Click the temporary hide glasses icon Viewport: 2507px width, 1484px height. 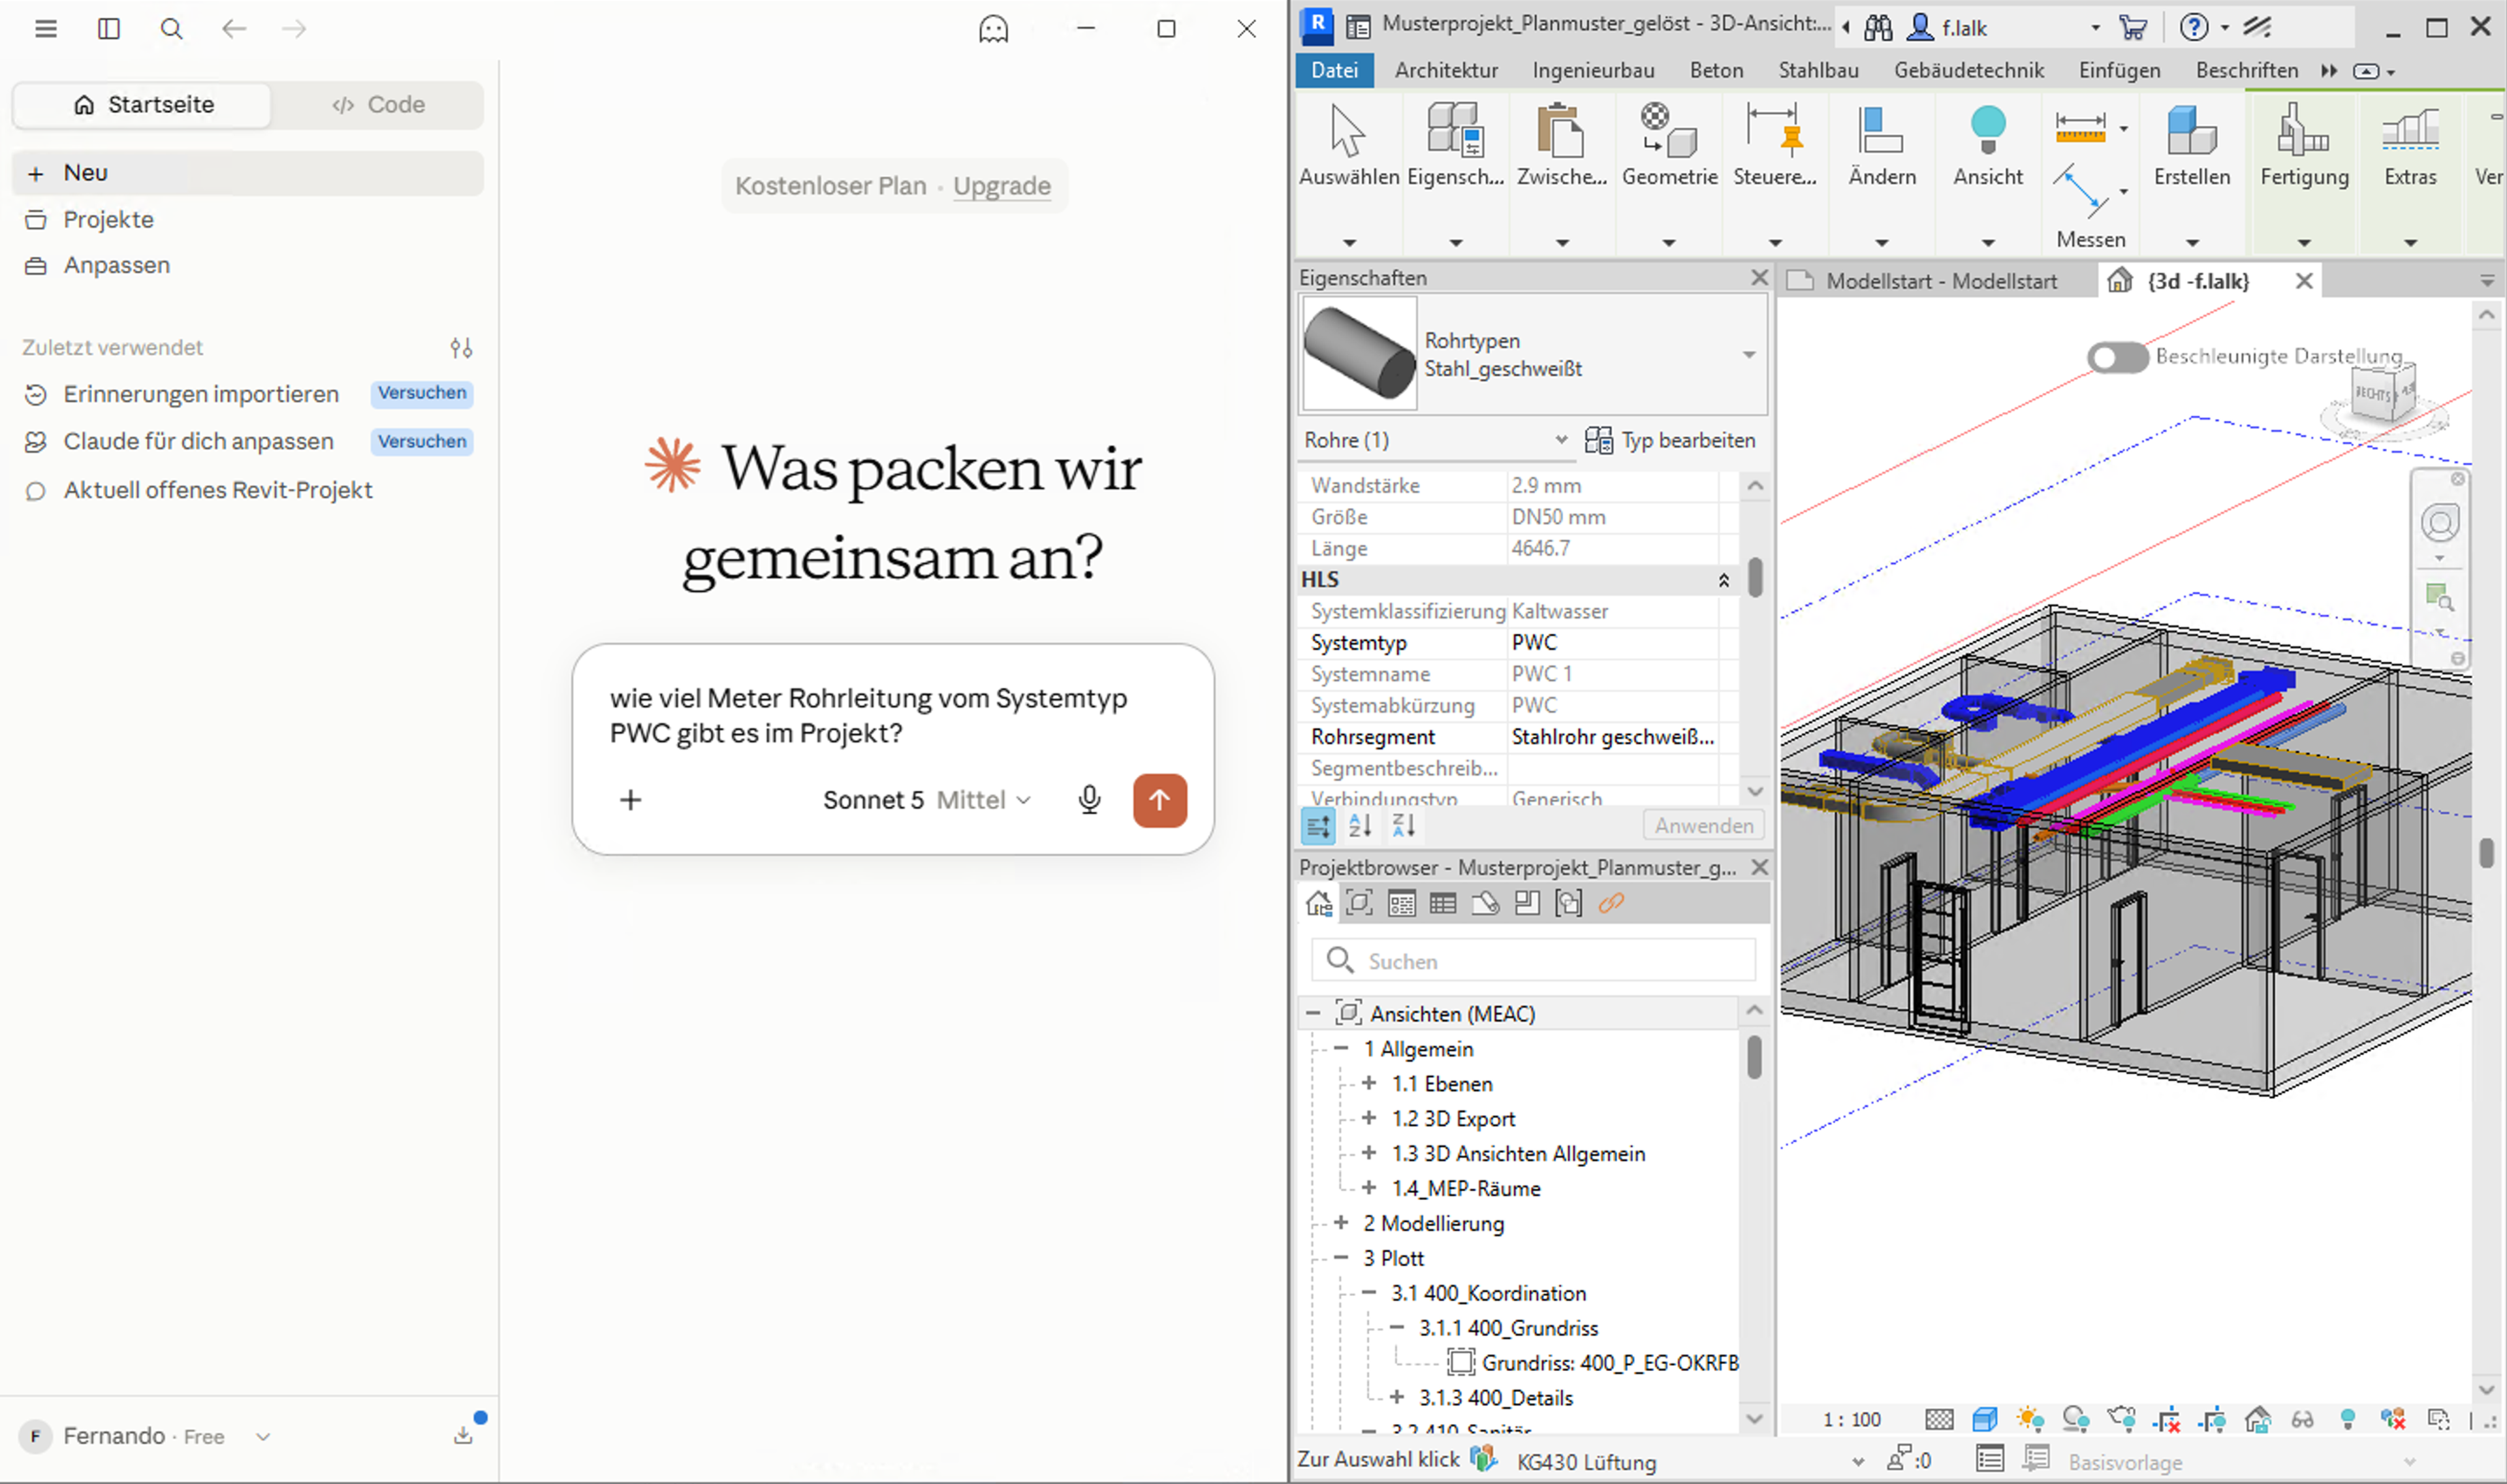coord(2302,1420)
